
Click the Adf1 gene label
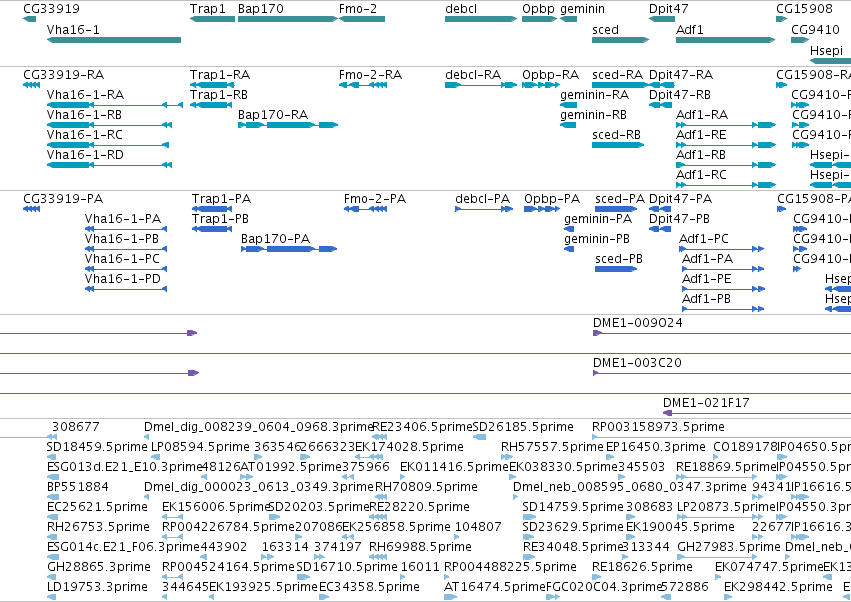[689, 29]
